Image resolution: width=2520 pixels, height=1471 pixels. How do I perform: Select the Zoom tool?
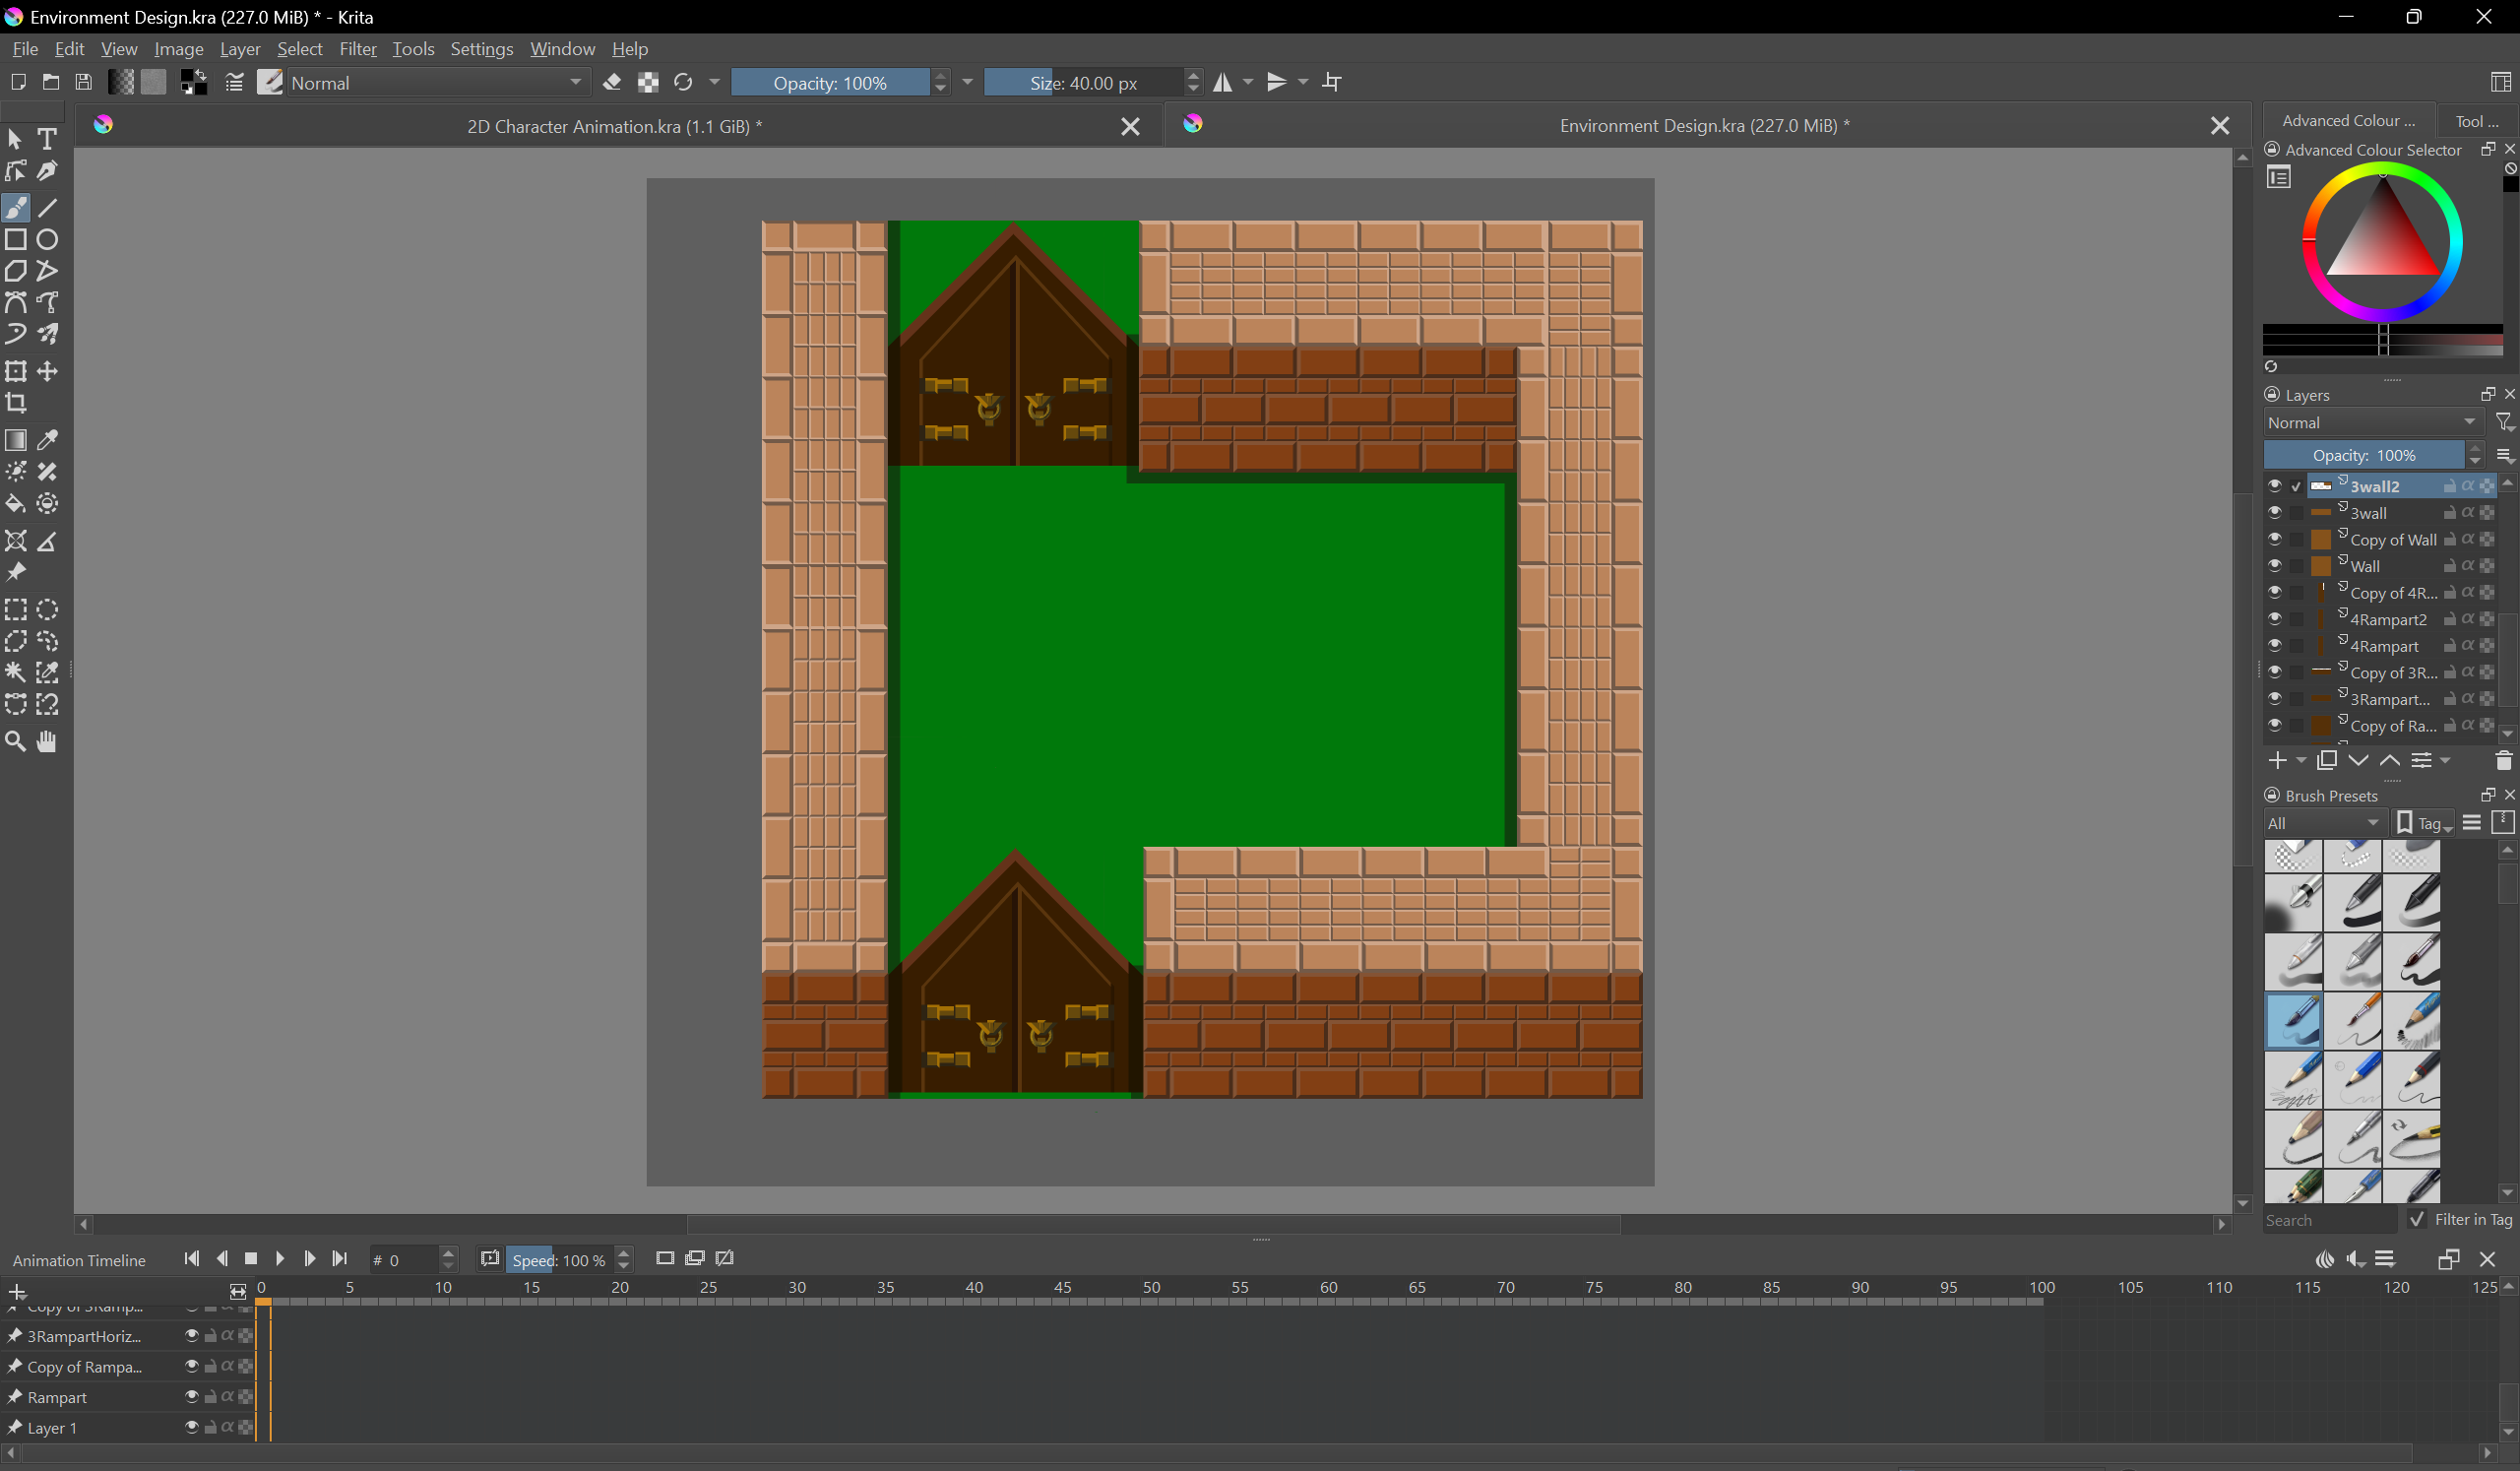click(16, 742)
